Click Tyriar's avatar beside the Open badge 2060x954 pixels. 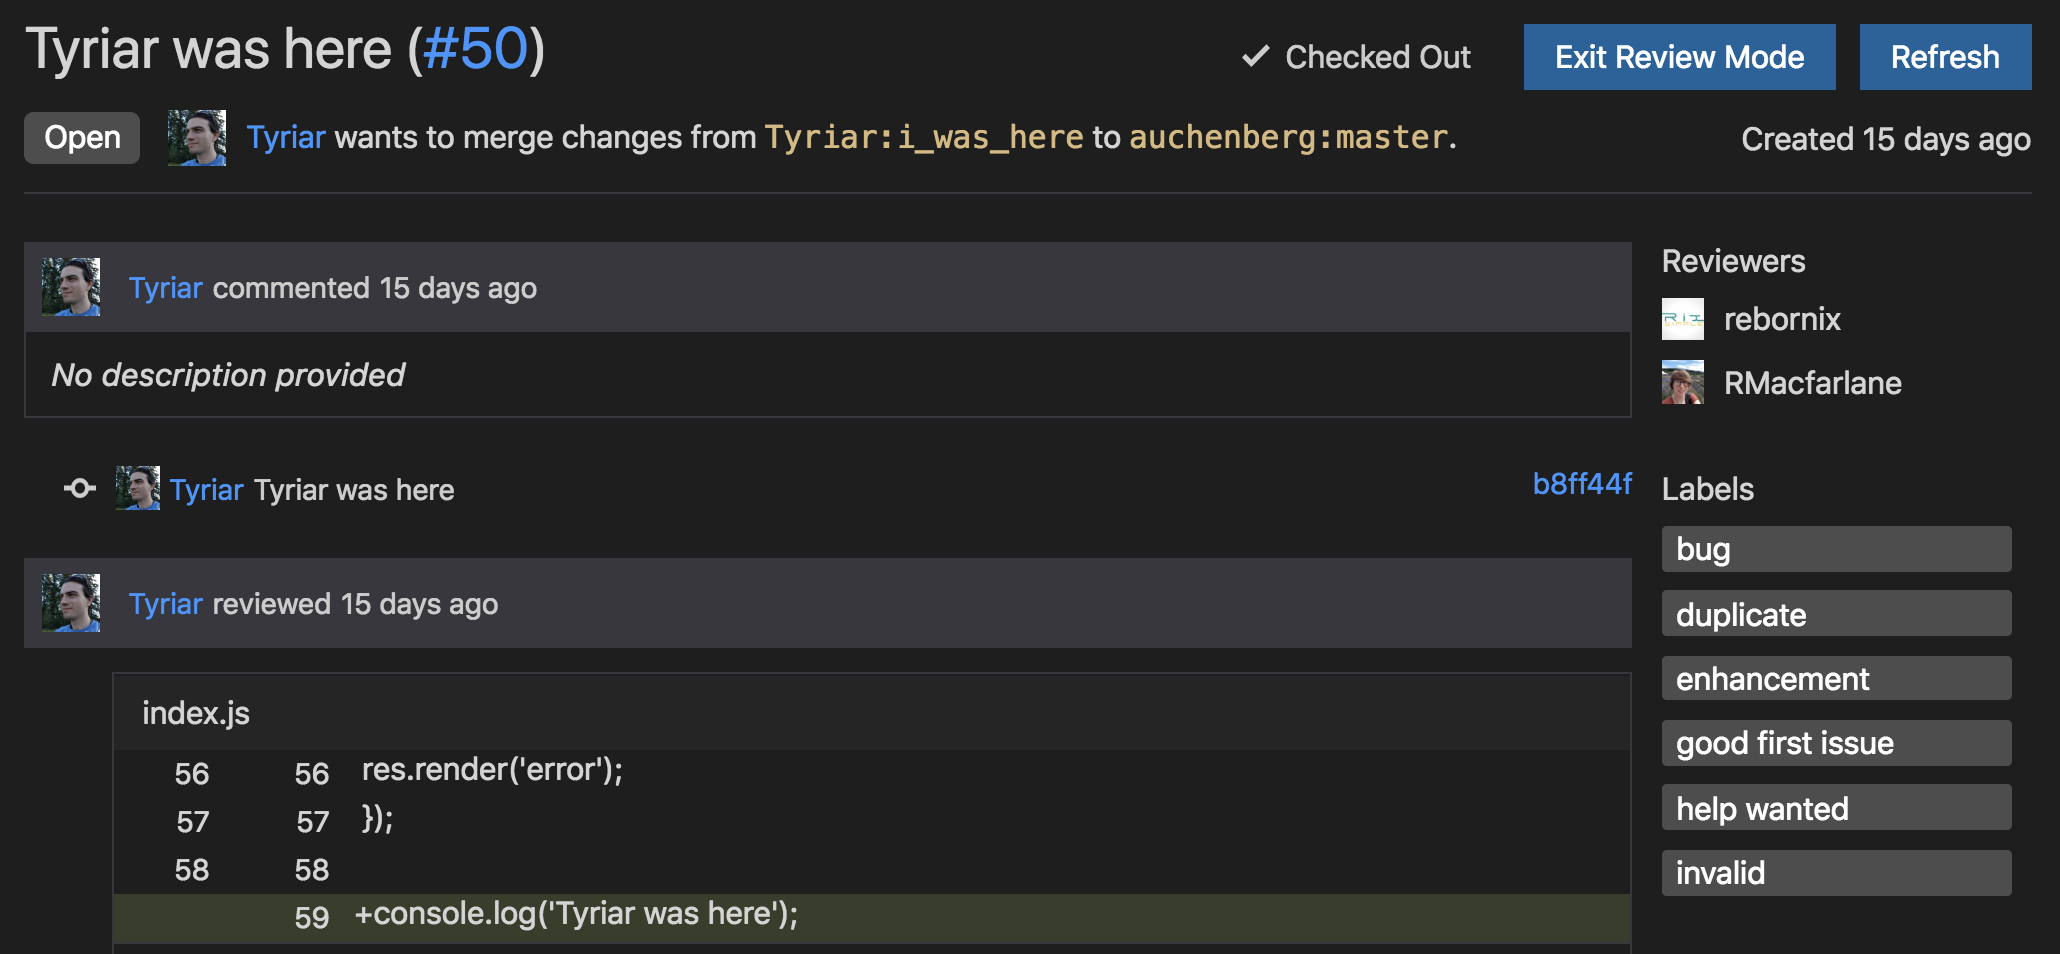click(197, 138)
